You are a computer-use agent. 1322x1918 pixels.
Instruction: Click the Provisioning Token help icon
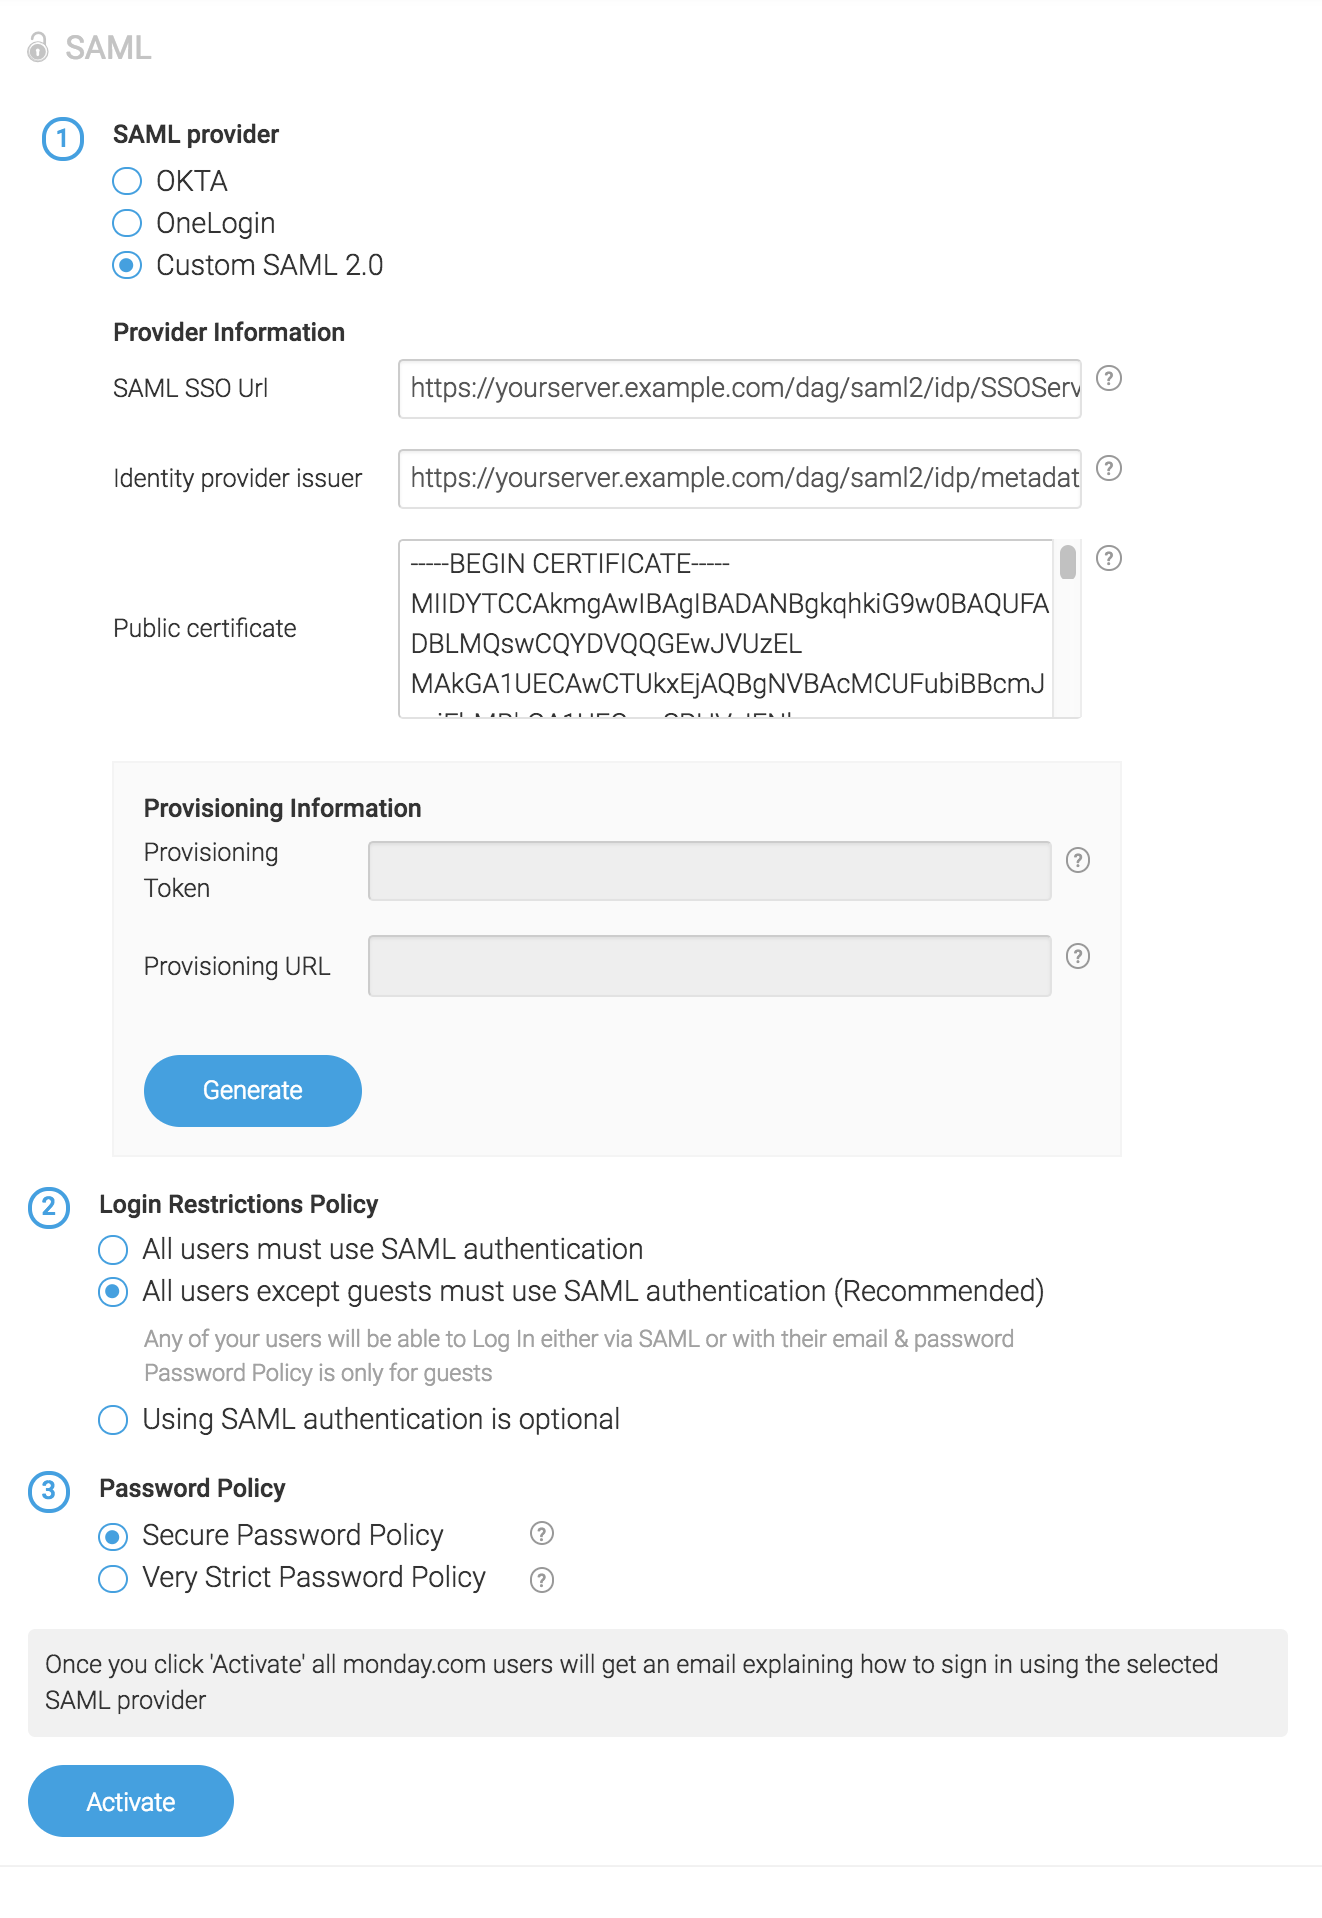(x=1077, y=861)
